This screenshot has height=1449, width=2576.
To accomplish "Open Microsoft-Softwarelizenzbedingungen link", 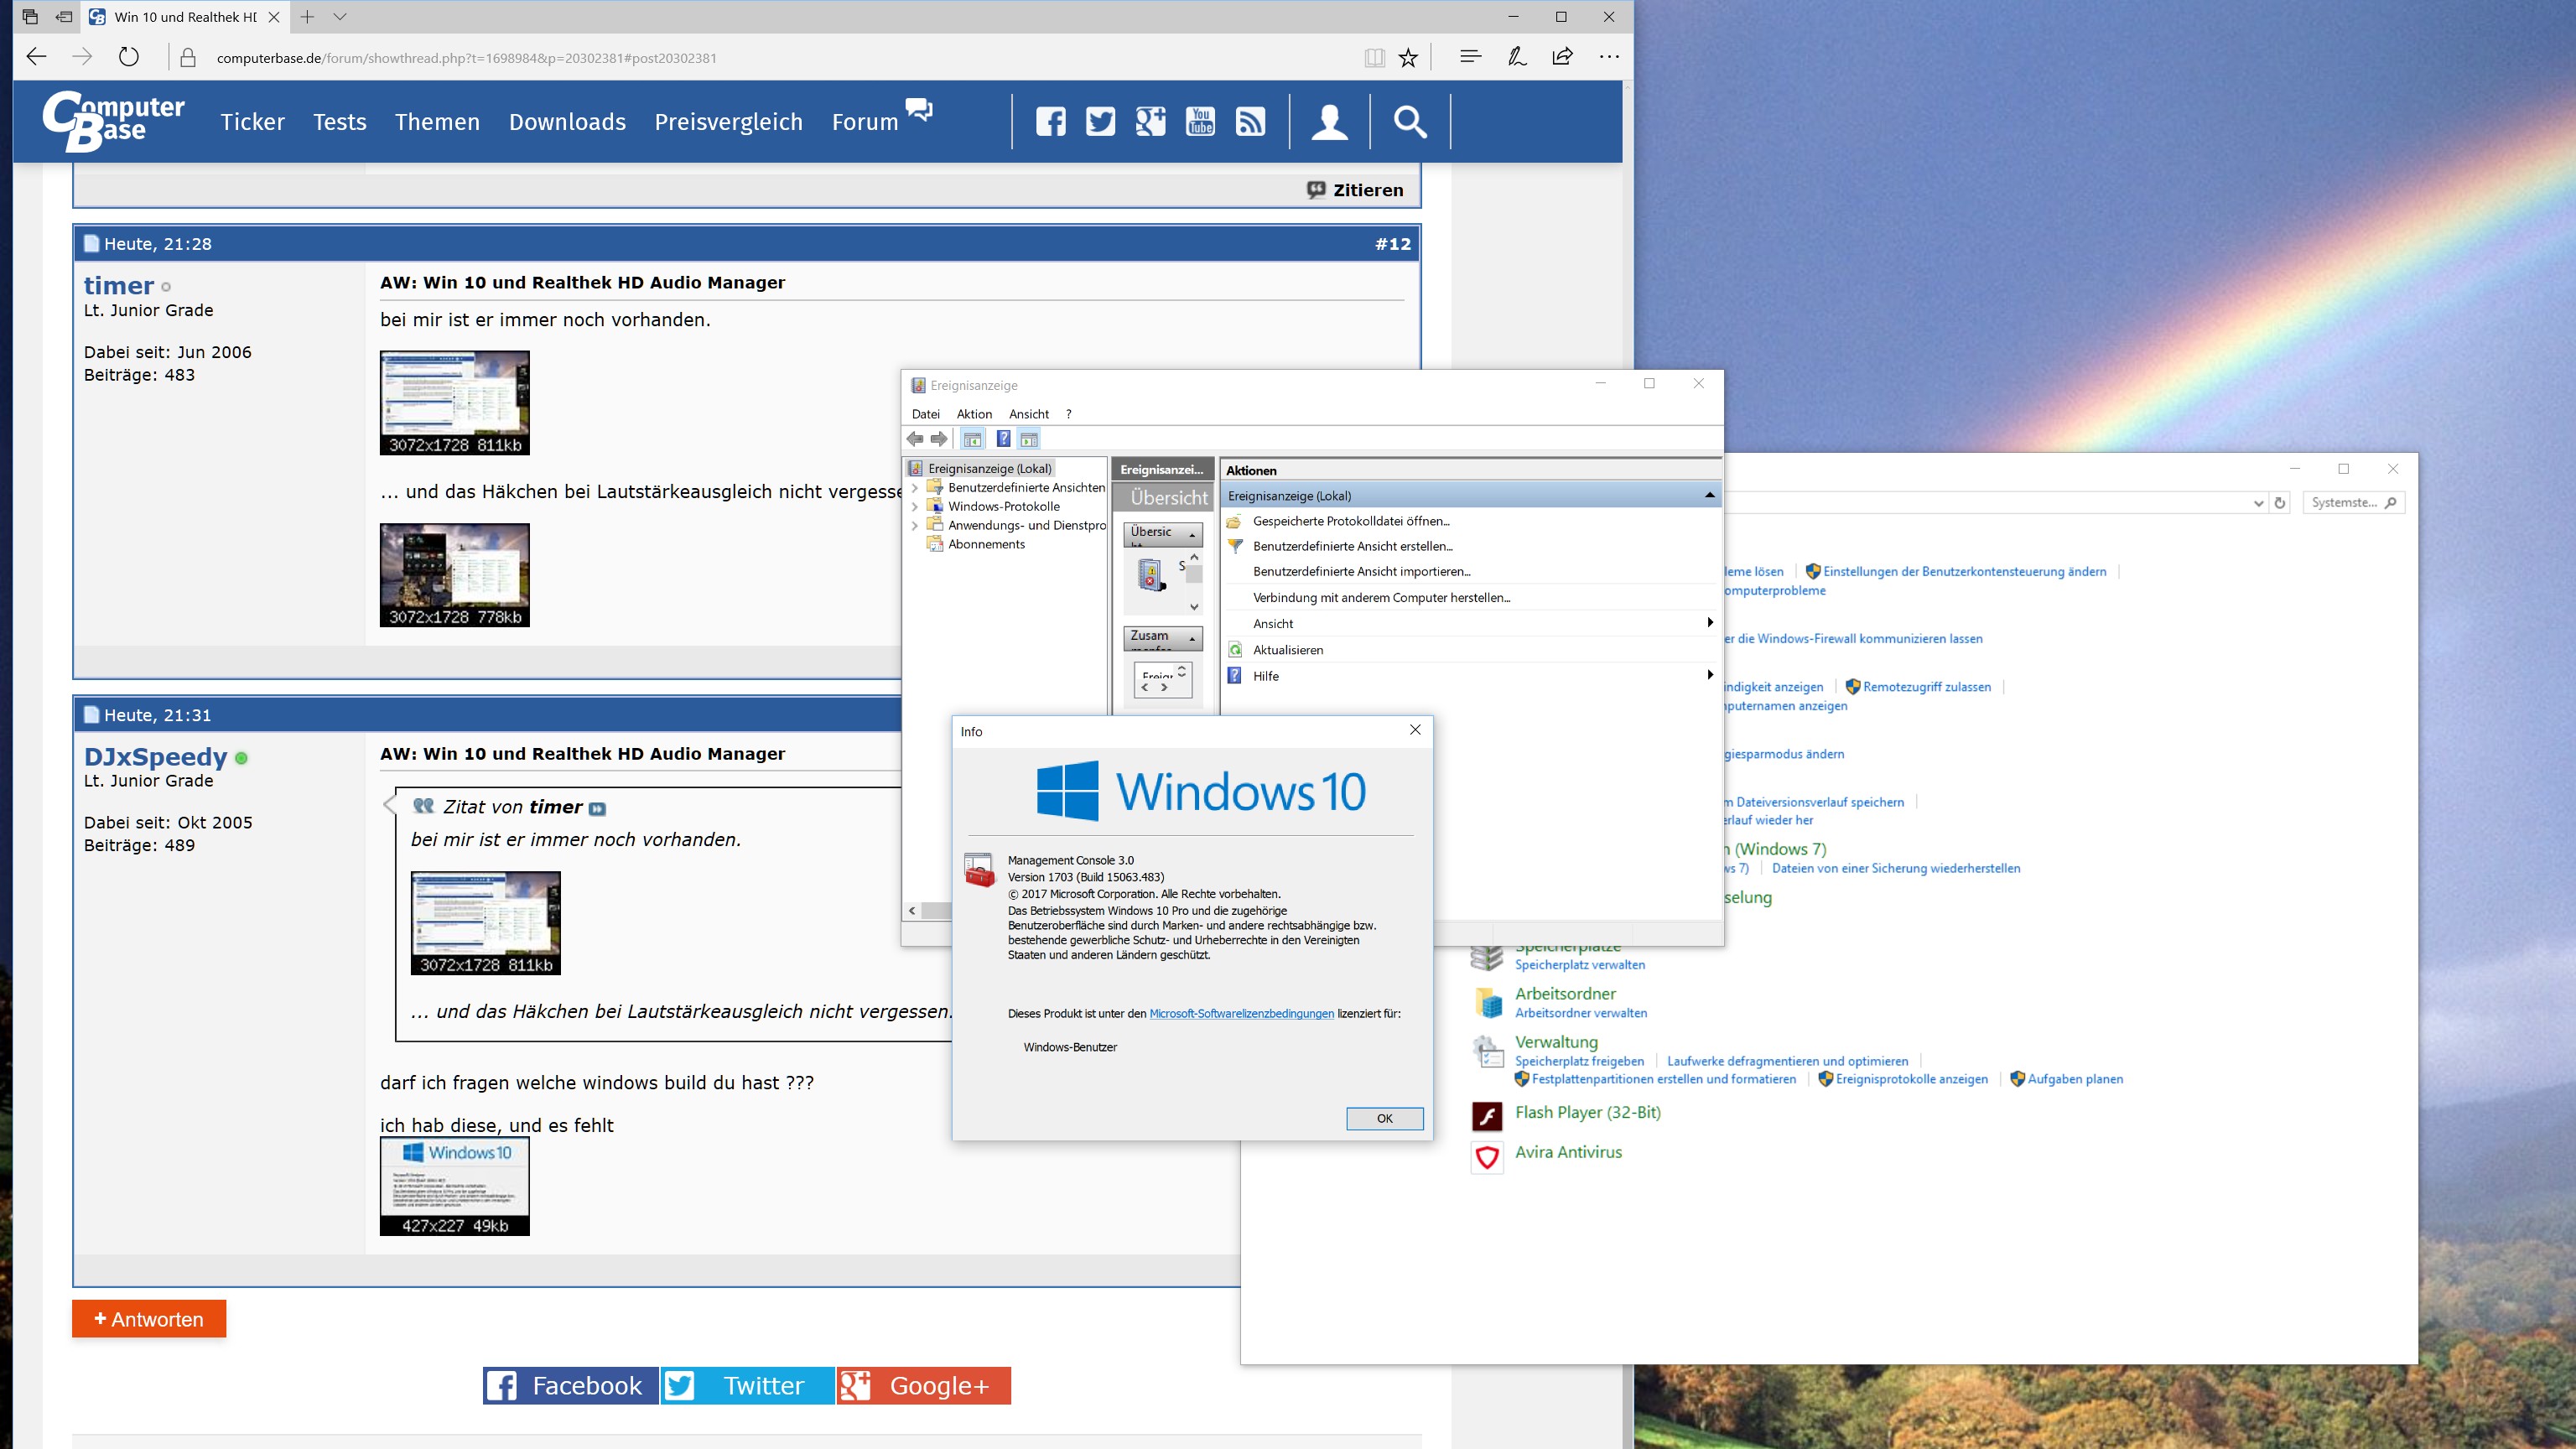I will pyautogui.click(x=1241, y=1014).
